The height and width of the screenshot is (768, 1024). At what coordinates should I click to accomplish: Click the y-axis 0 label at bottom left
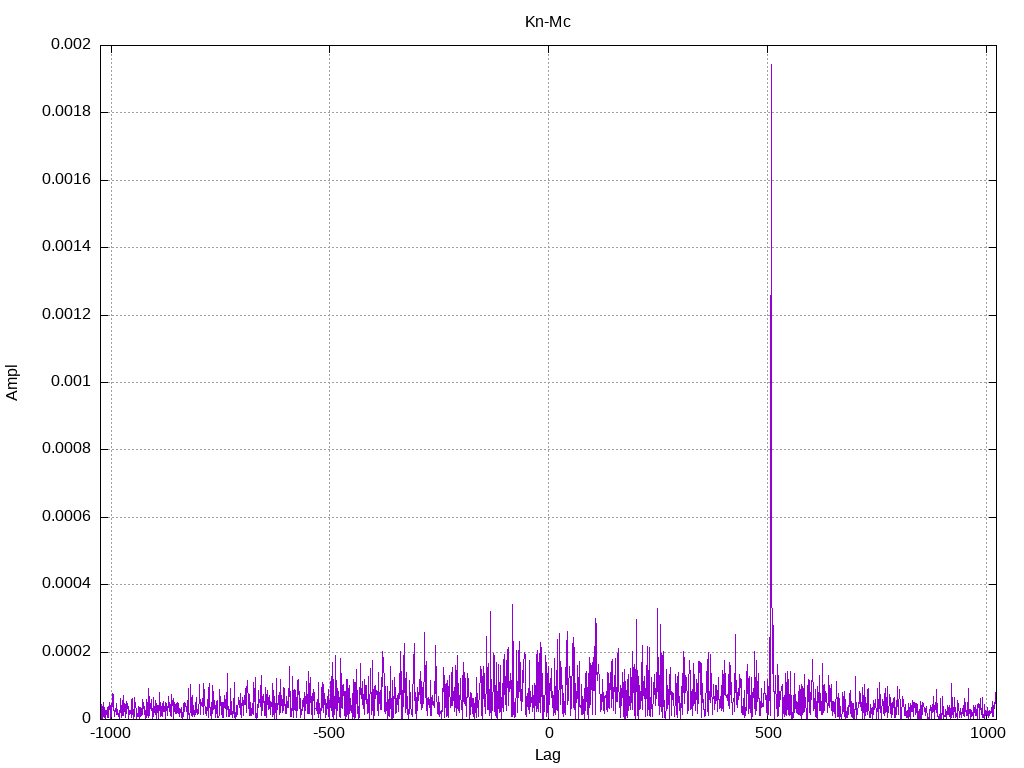tap(86, 719)
